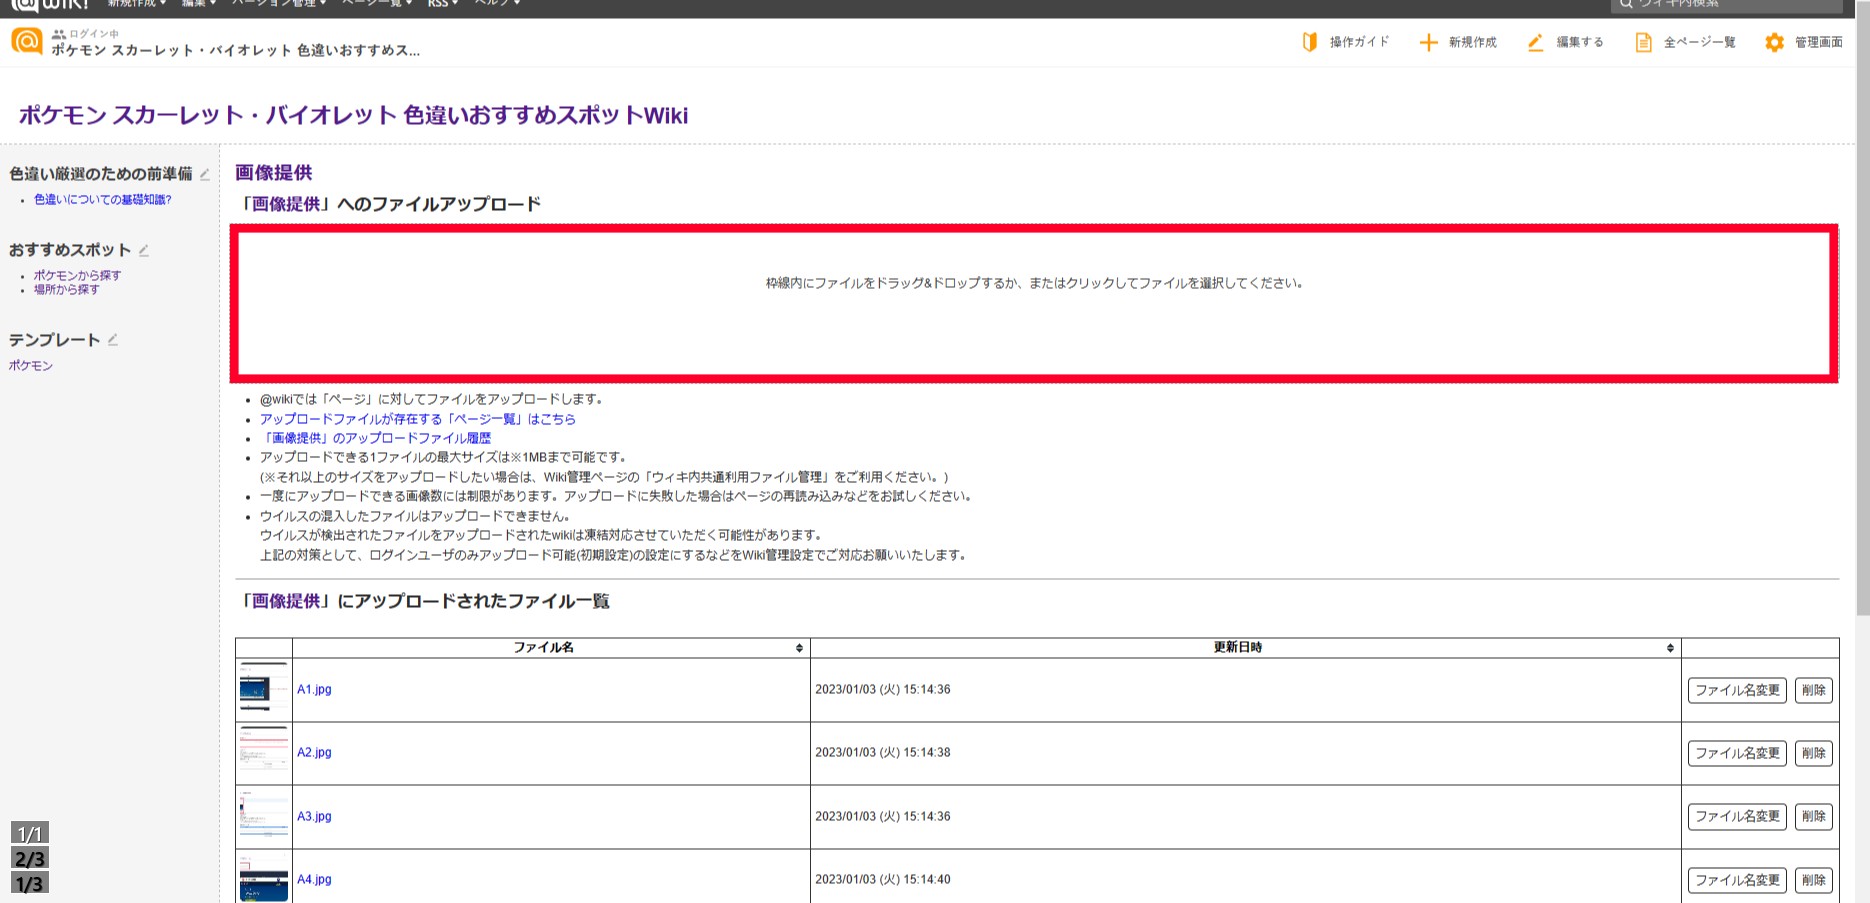Open 「画像提供」のアップロードファイル履歴 link
The width and height of the screenshot is (1870, 903).
coord(376,438)
